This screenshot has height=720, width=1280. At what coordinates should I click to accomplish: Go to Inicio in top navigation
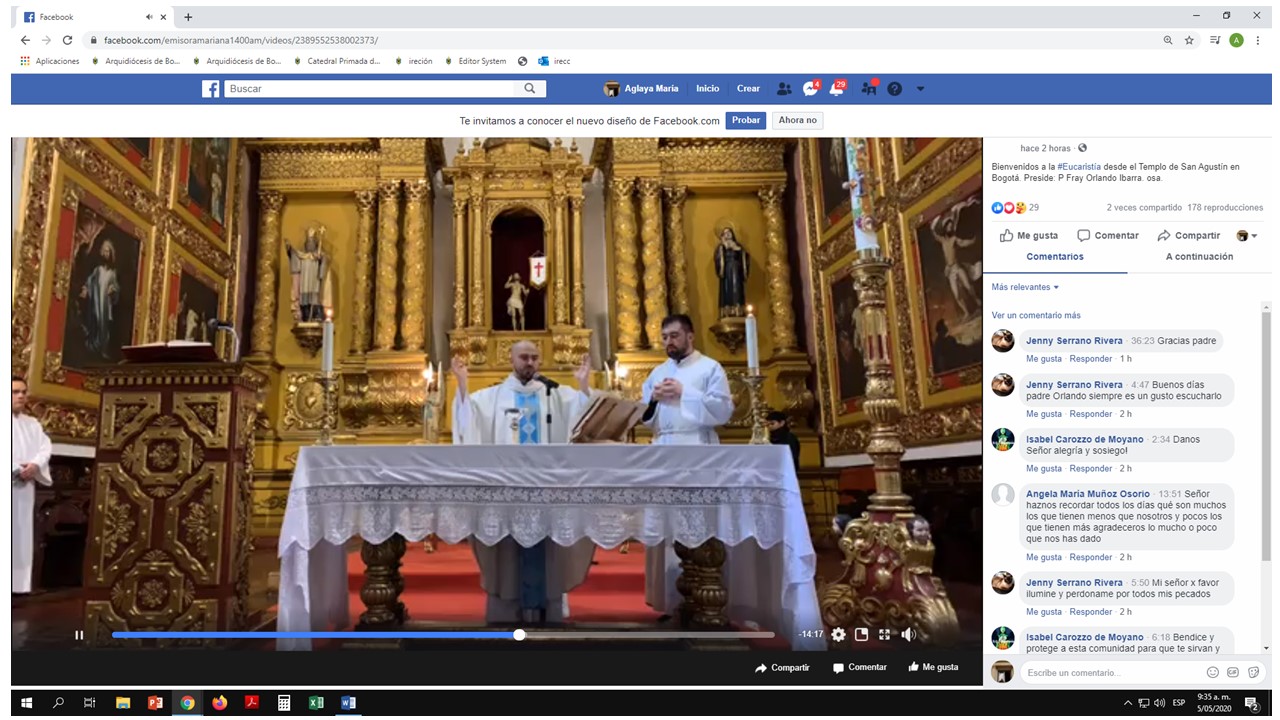coord(707,89)
